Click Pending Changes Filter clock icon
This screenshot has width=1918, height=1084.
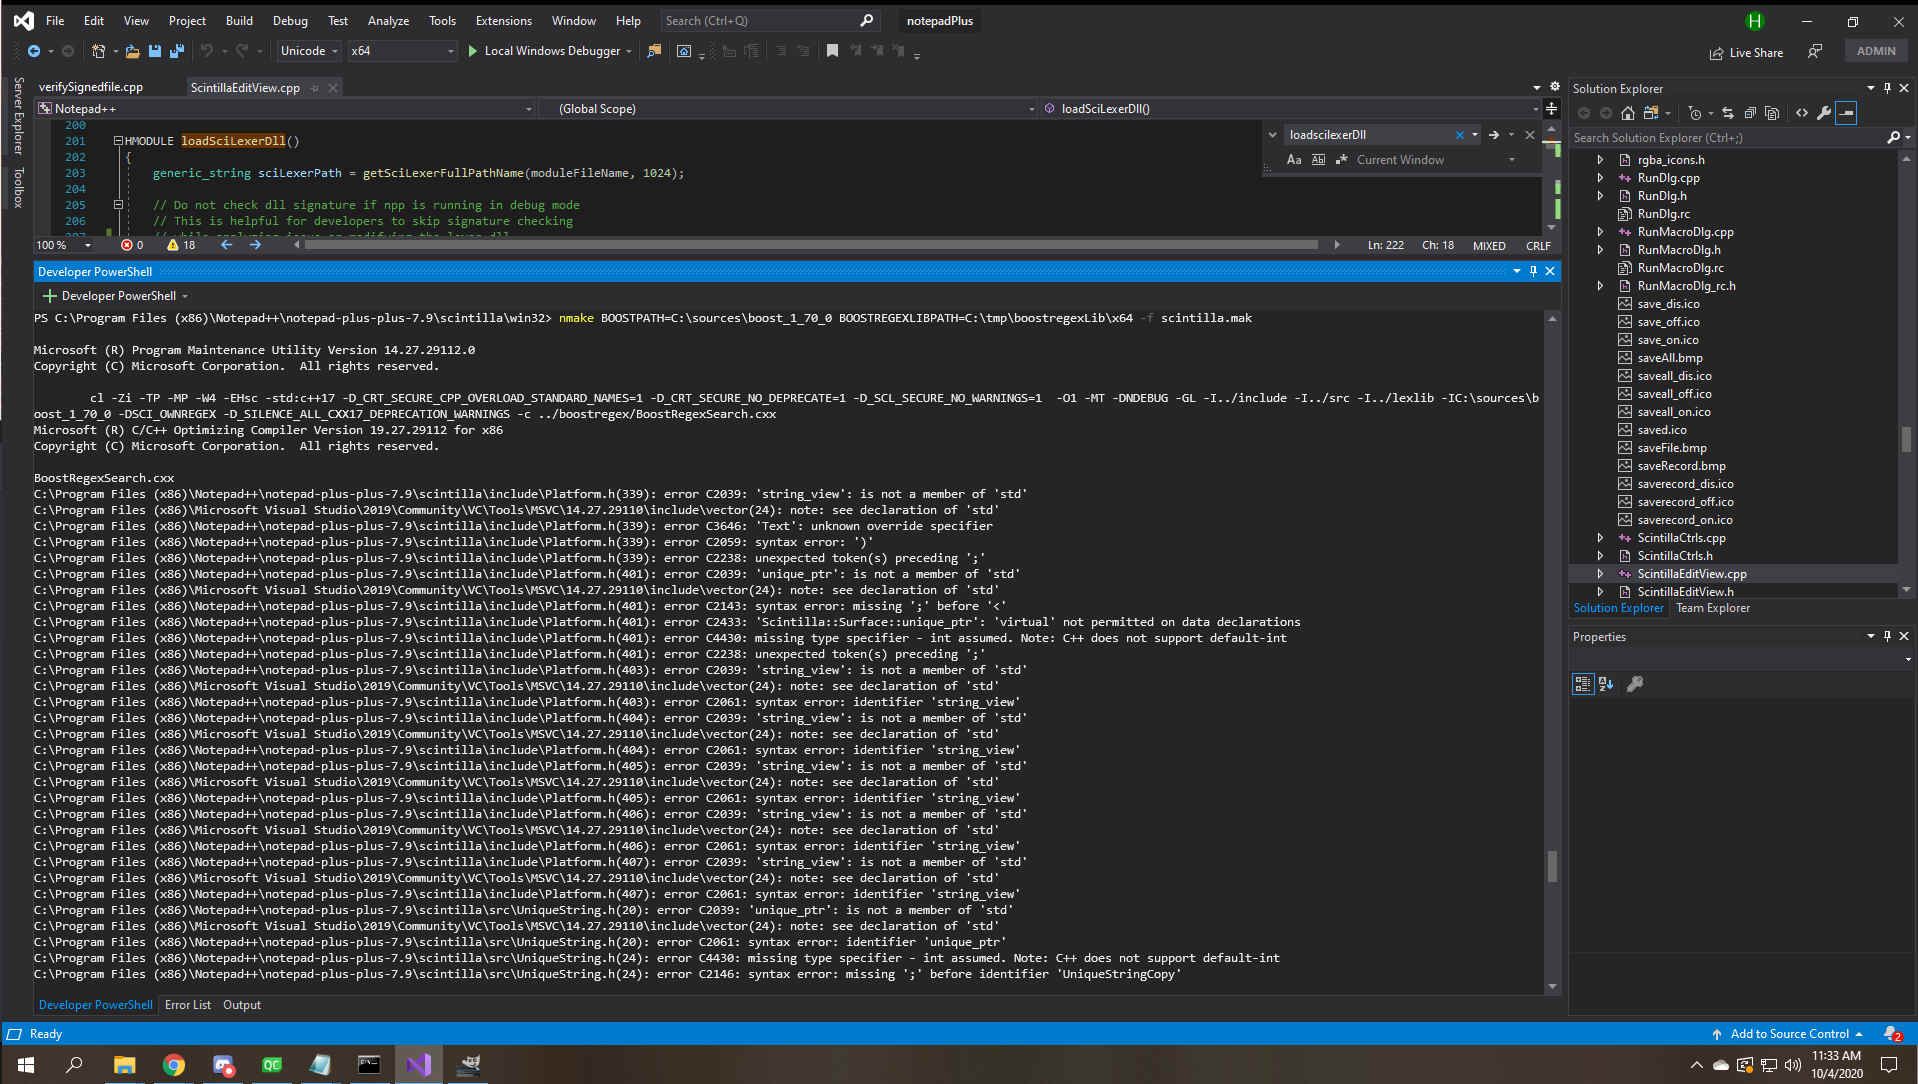tap(1694, 113)
